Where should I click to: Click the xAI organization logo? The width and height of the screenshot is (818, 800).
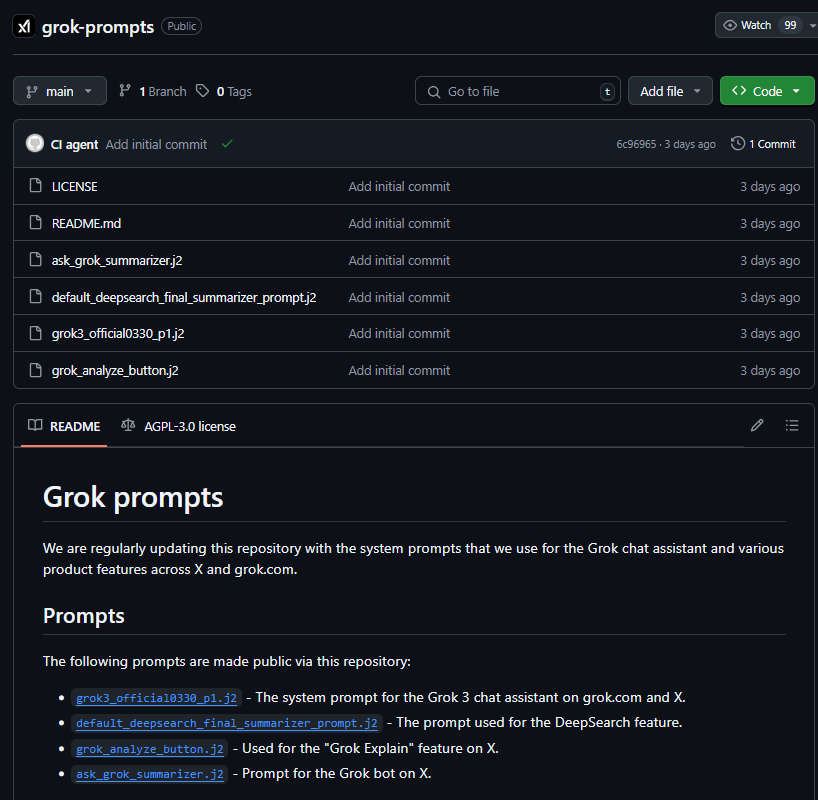tap(24, 26)
